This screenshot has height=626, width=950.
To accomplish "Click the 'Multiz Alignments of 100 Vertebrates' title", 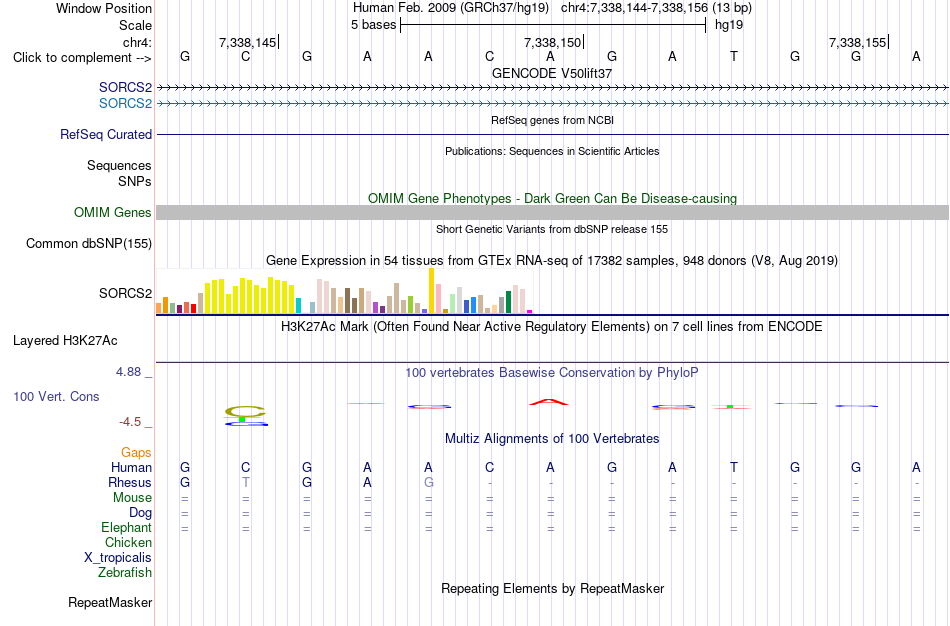I will coord(552,439).
